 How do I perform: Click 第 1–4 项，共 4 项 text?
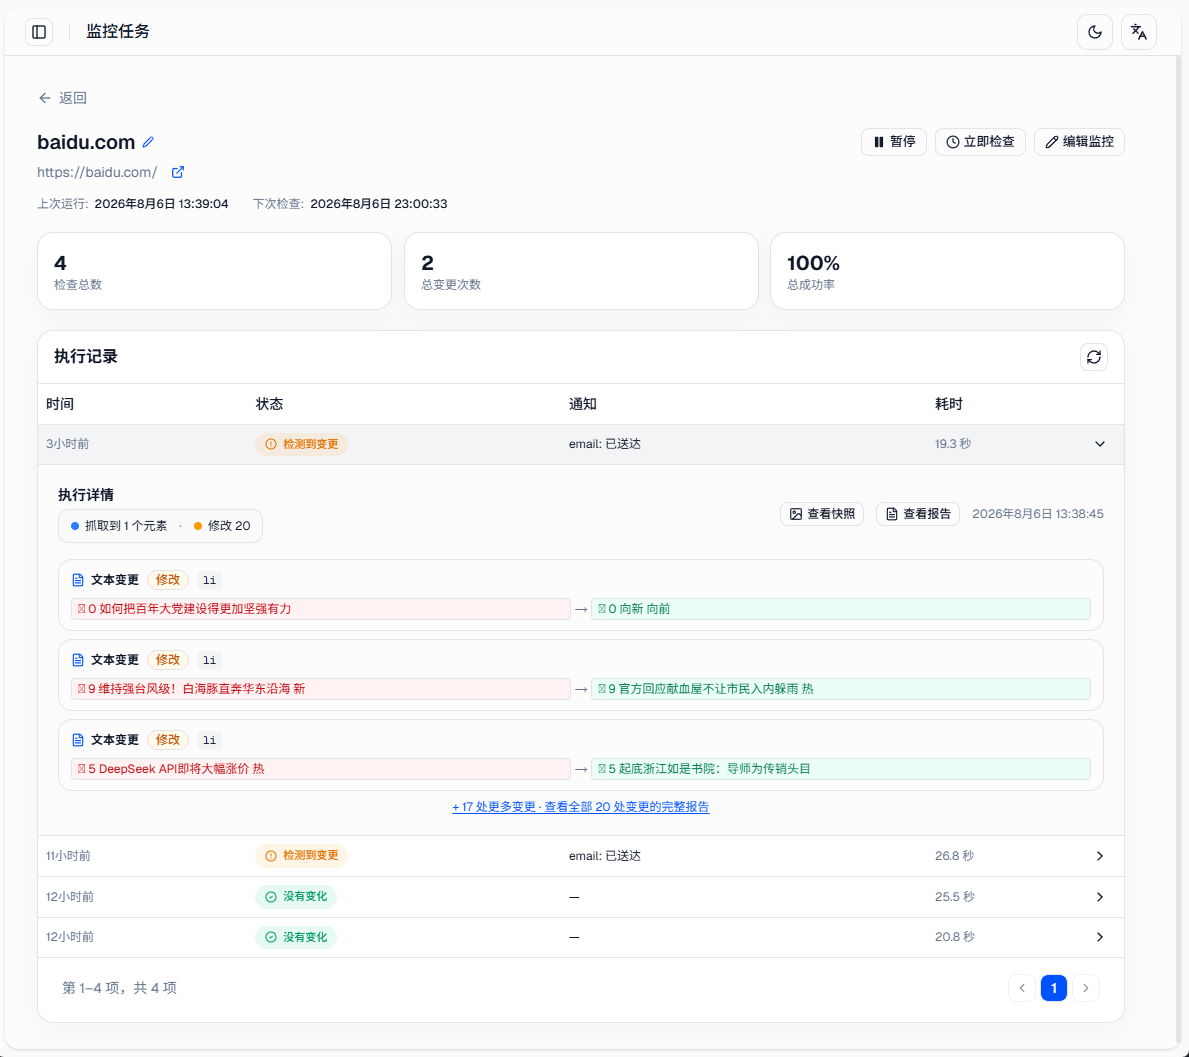tap(119, 988)
